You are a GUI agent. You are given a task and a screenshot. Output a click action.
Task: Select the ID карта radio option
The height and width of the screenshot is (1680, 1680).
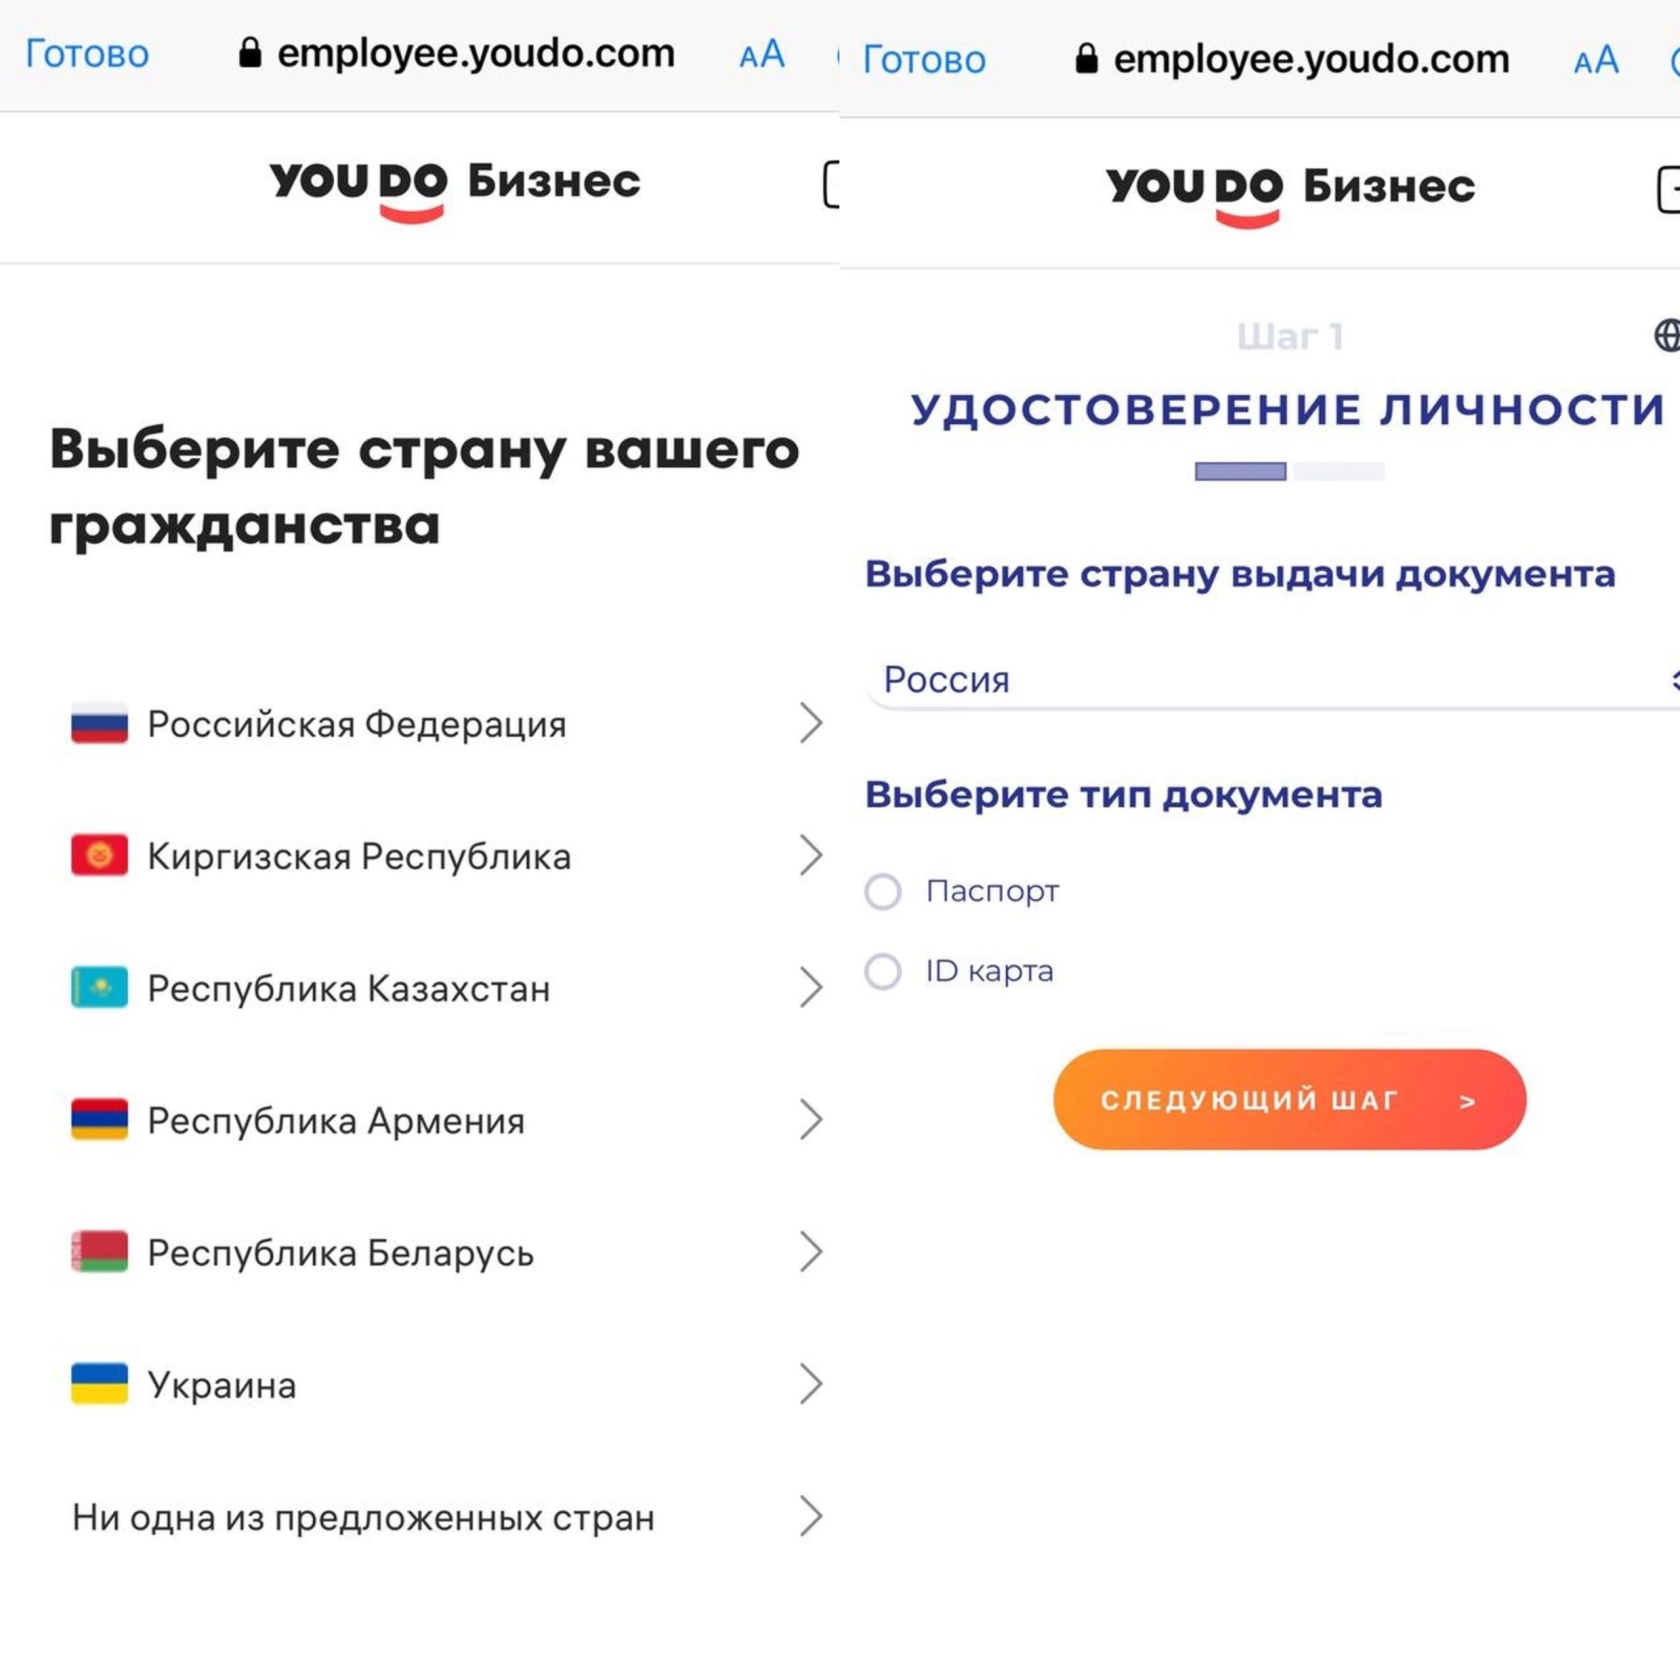(x=883, y=971)
